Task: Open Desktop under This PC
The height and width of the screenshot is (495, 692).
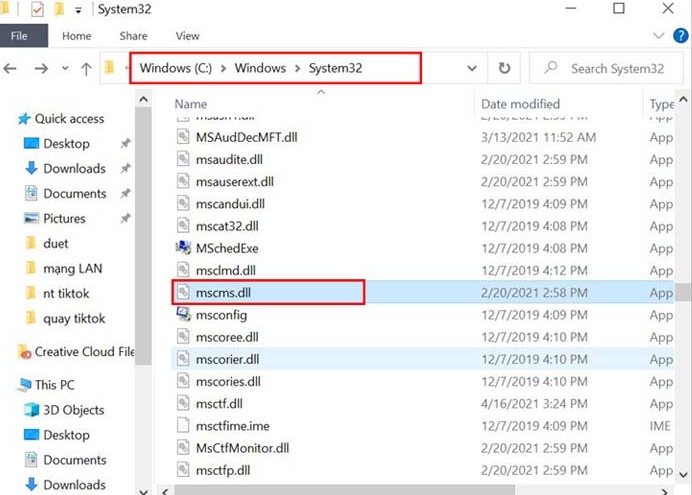Action: coord(66,435)
